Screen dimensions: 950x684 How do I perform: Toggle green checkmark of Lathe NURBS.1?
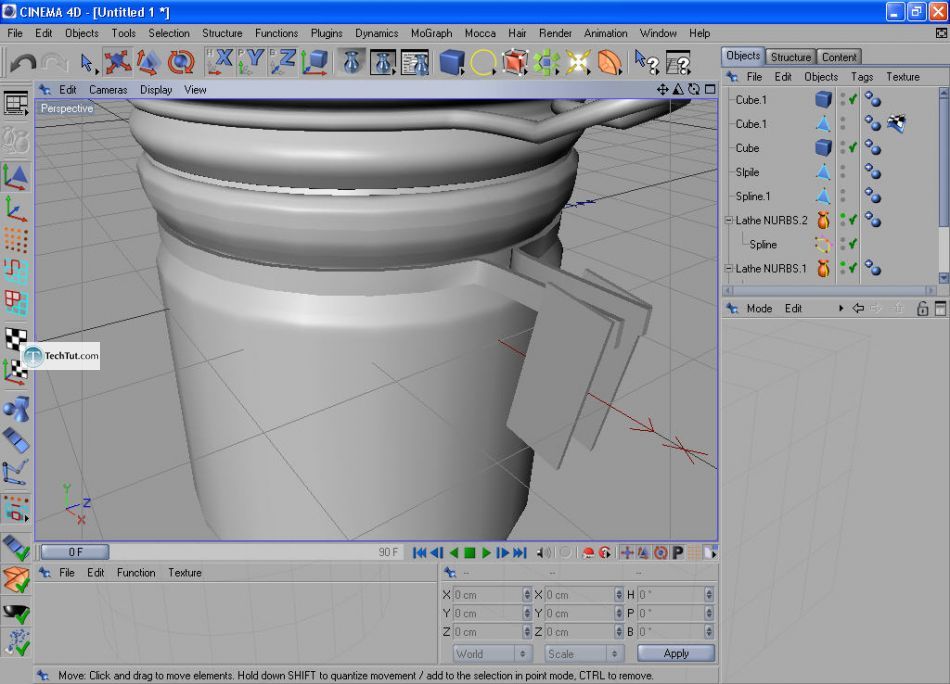[x=853, y=268]
